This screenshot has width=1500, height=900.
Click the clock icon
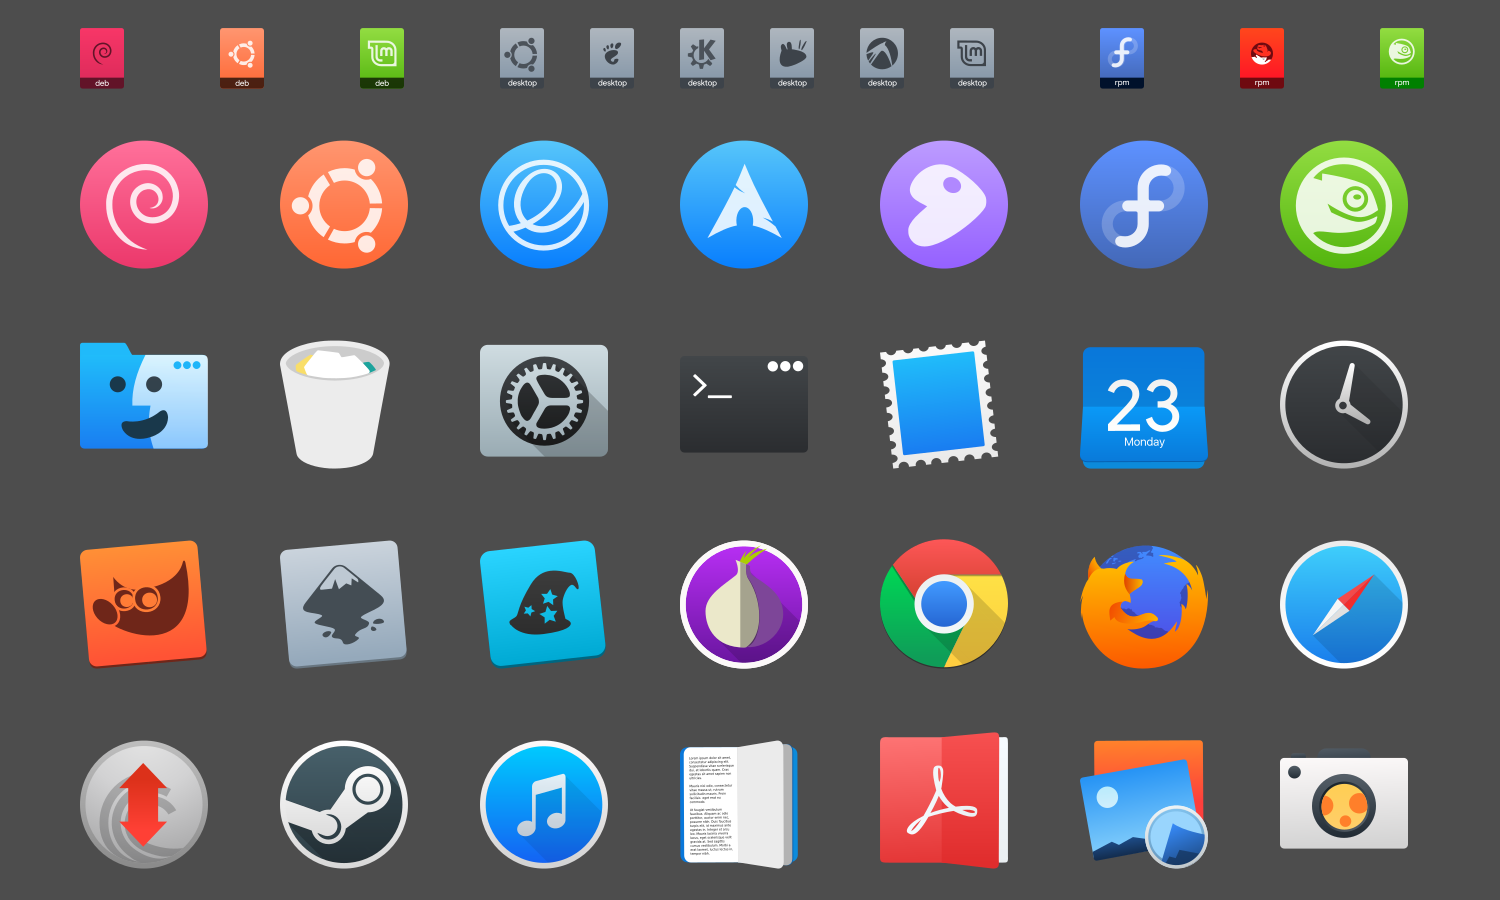click(1344, 404)
